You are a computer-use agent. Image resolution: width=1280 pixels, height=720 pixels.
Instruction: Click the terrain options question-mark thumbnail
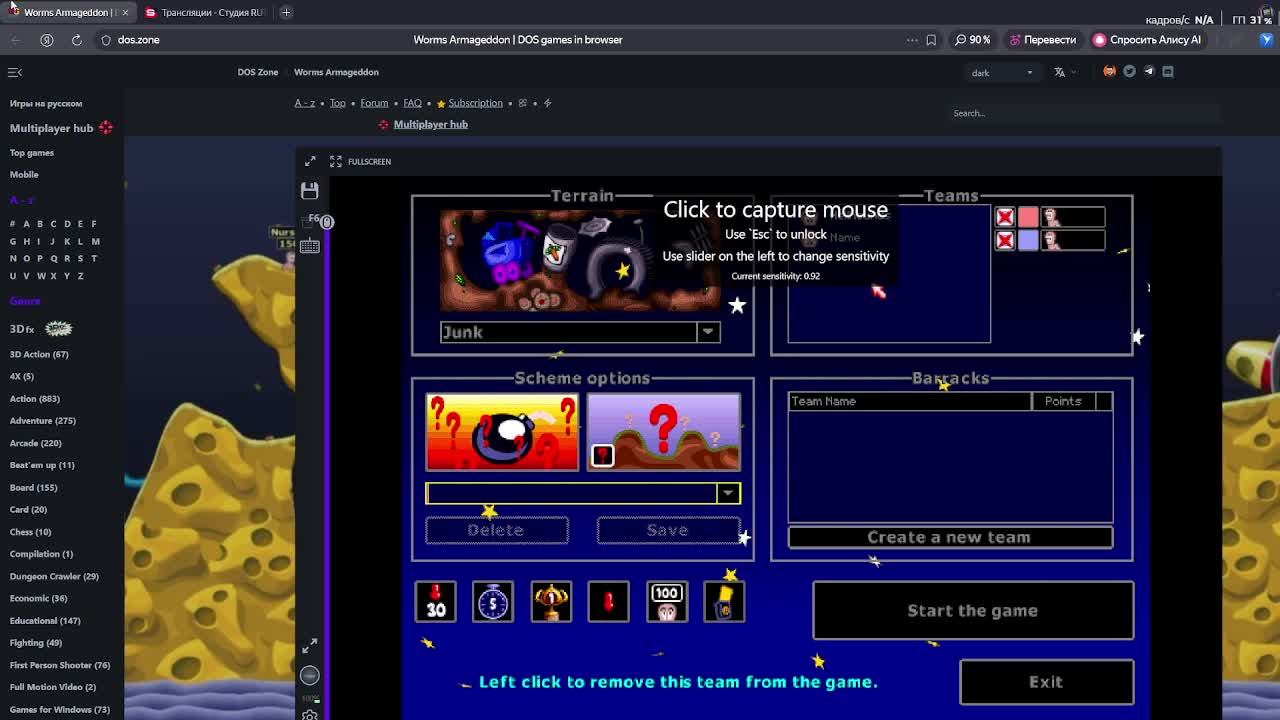pos(664,432)
